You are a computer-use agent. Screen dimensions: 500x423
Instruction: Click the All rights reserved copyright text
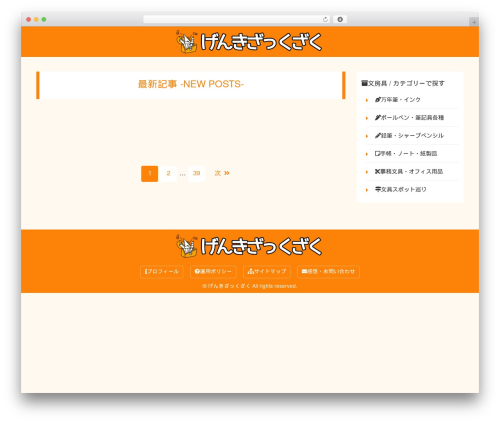250,286
